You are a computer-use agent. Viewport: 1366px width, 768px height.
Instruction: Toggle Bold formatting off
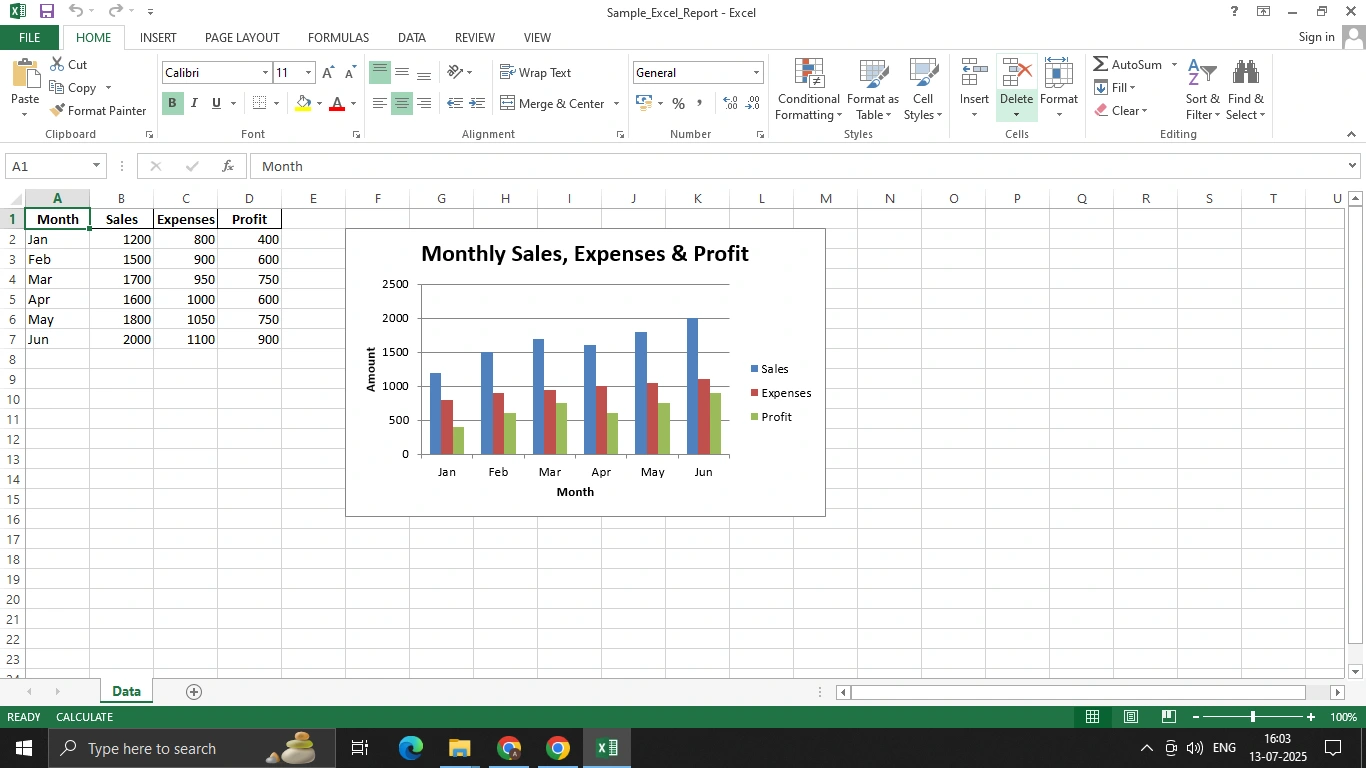pos(172,104)
